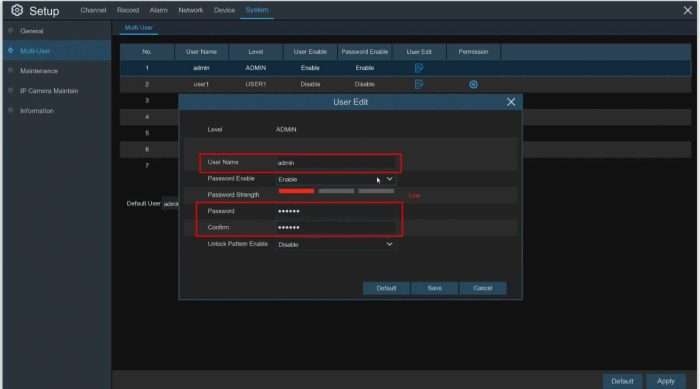Open Information section in sidebar
The image size is (700, 389).
[37, 110]
